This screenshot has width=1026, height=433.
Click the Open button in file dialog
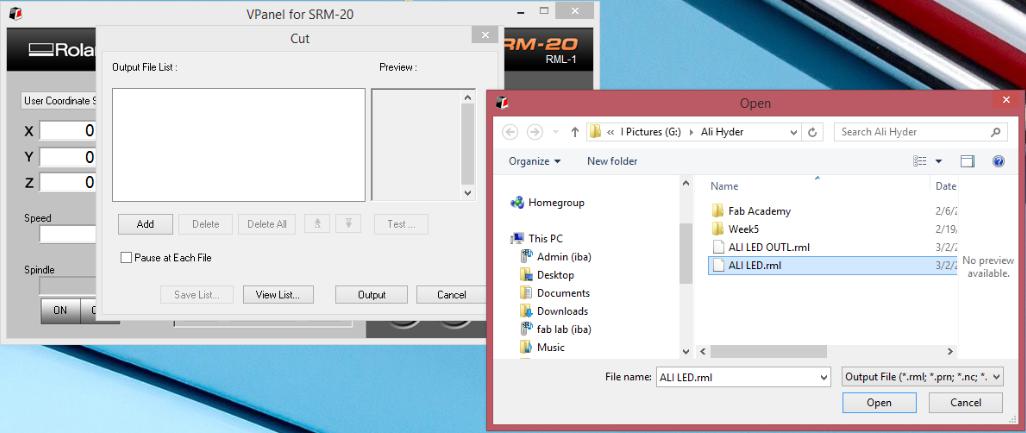879,403
